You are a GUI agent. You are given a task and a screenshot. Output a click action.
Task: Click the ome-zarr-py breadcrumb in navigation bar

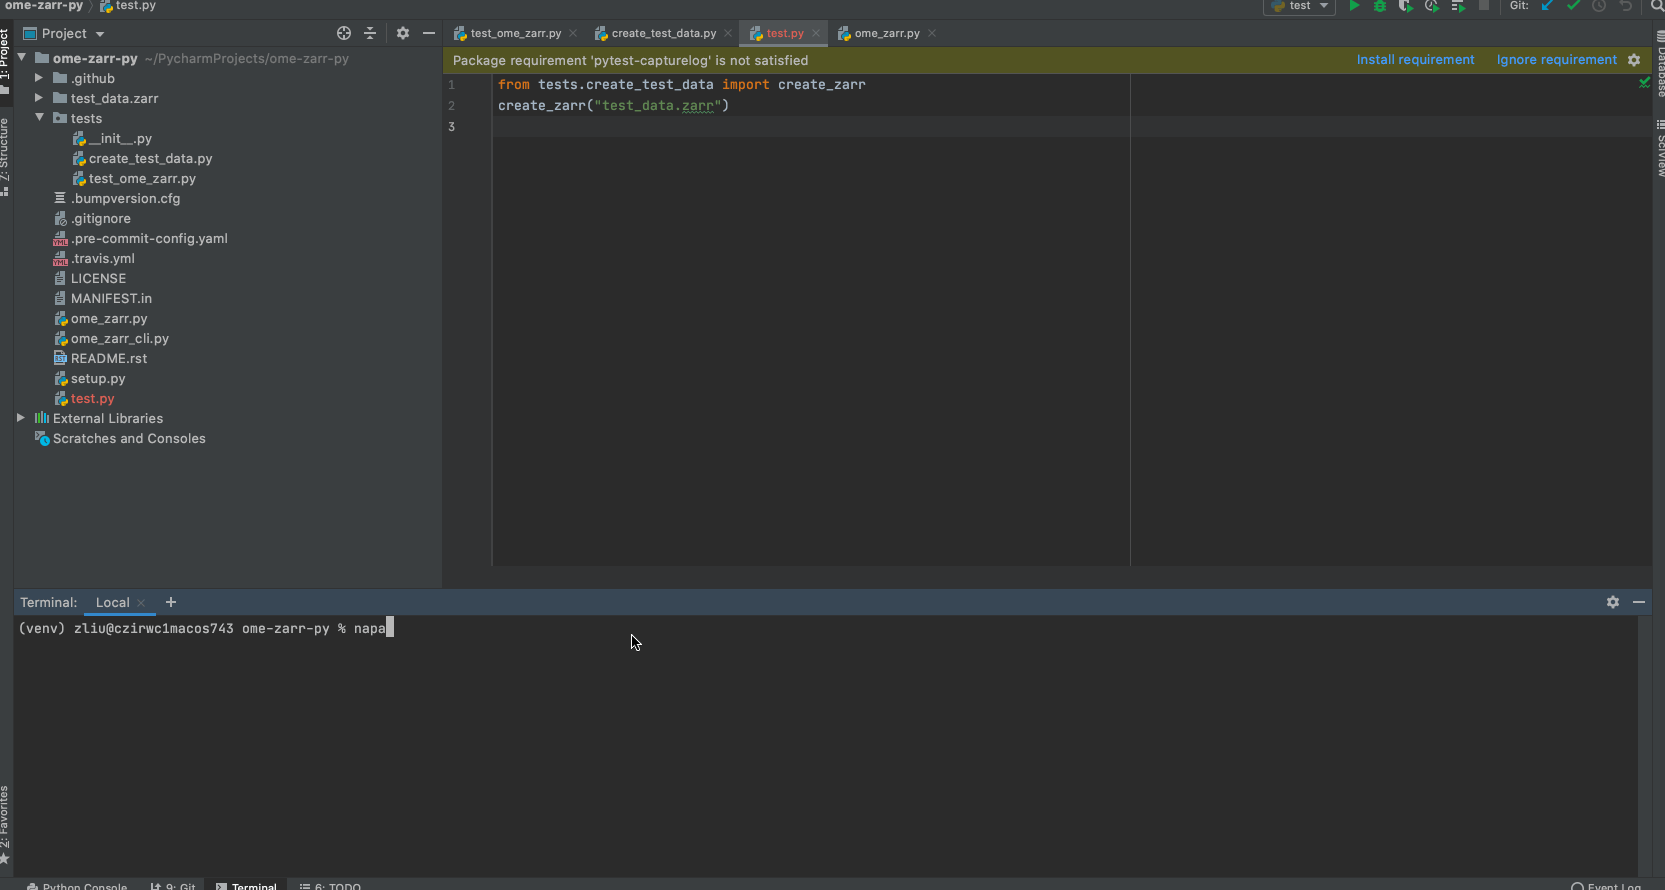tap(44, 6)
